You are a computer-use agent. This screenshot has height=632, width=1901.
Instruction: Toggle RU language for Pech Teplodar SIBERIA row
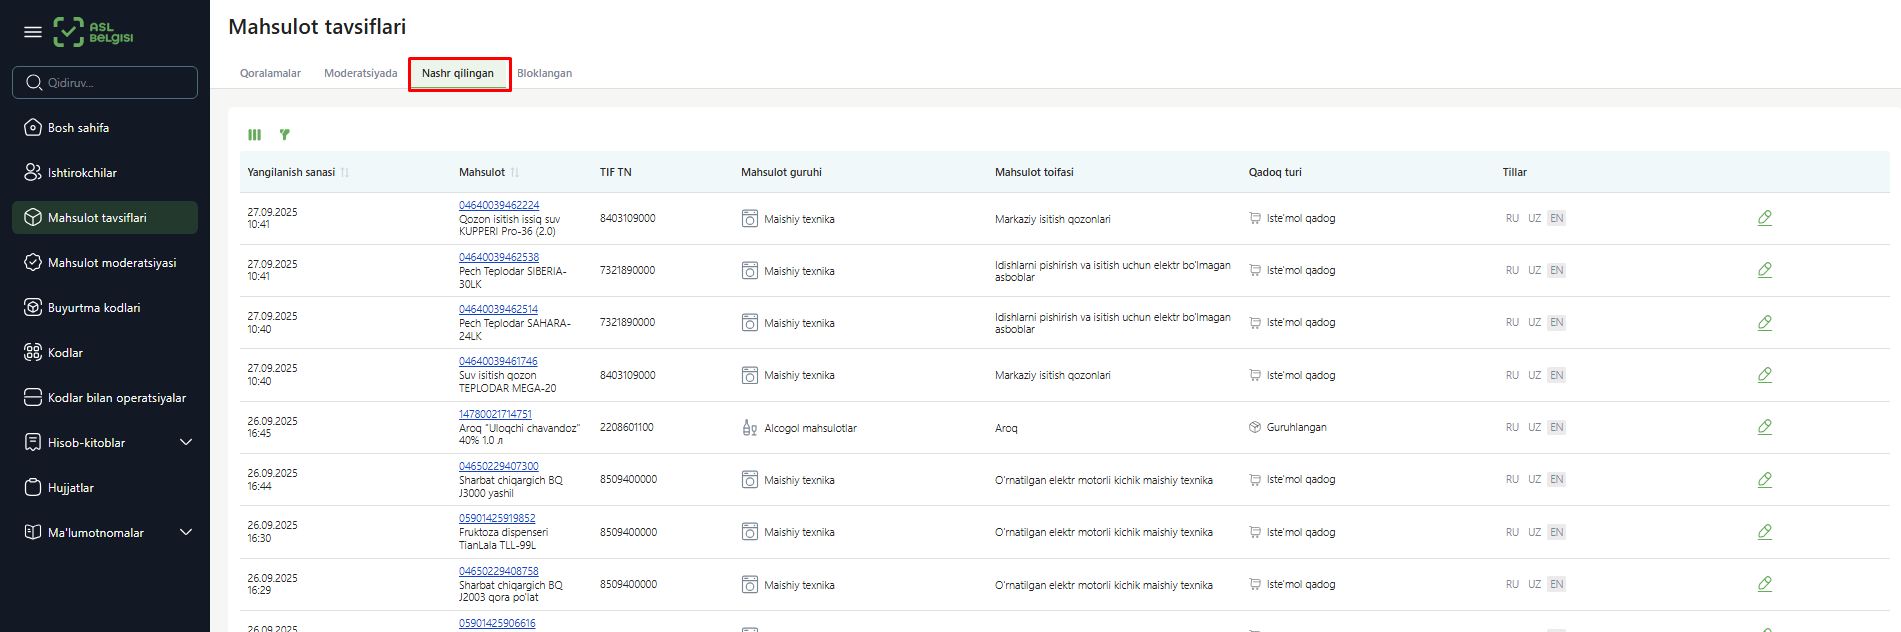(x=1512, y=270)
